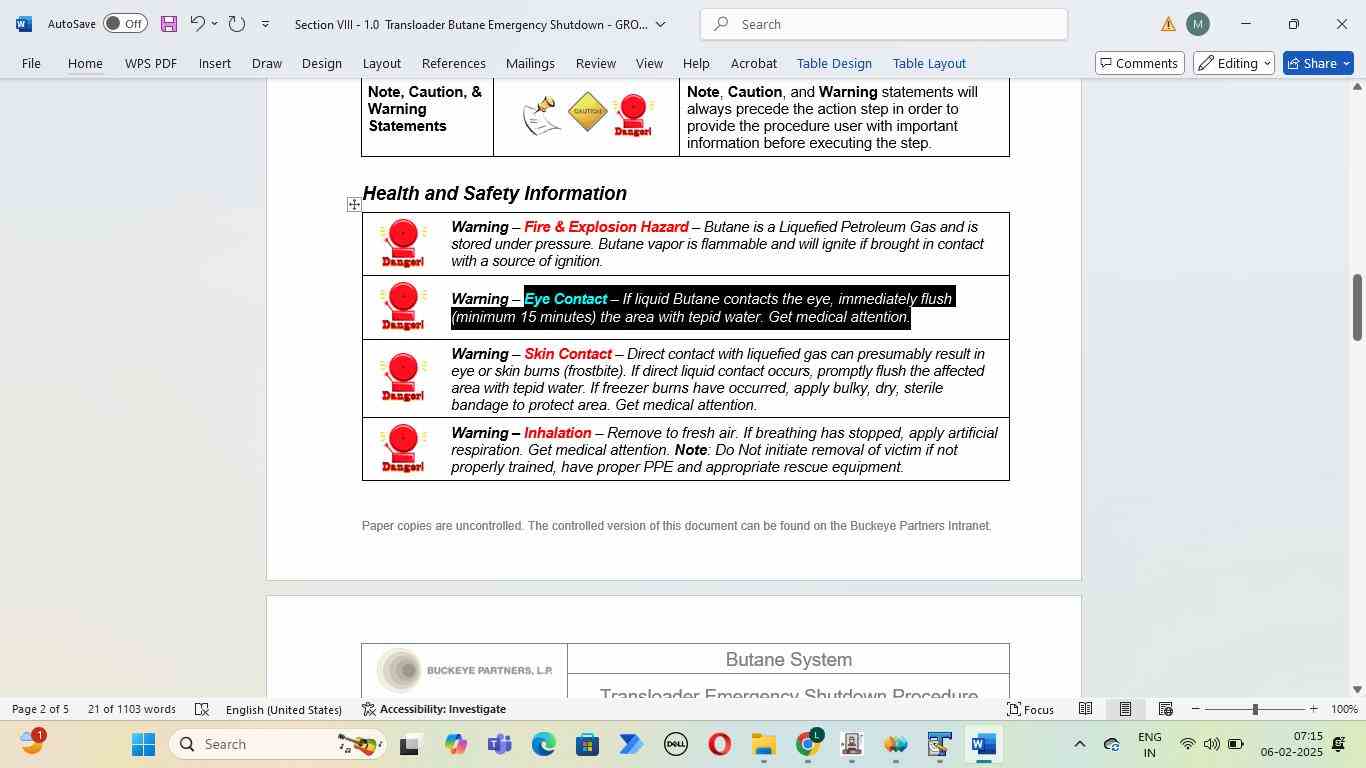This screenshot has height=768, width=1366.
Task: Click the Save icon in title bar
Action: click(x=169, y=24)
